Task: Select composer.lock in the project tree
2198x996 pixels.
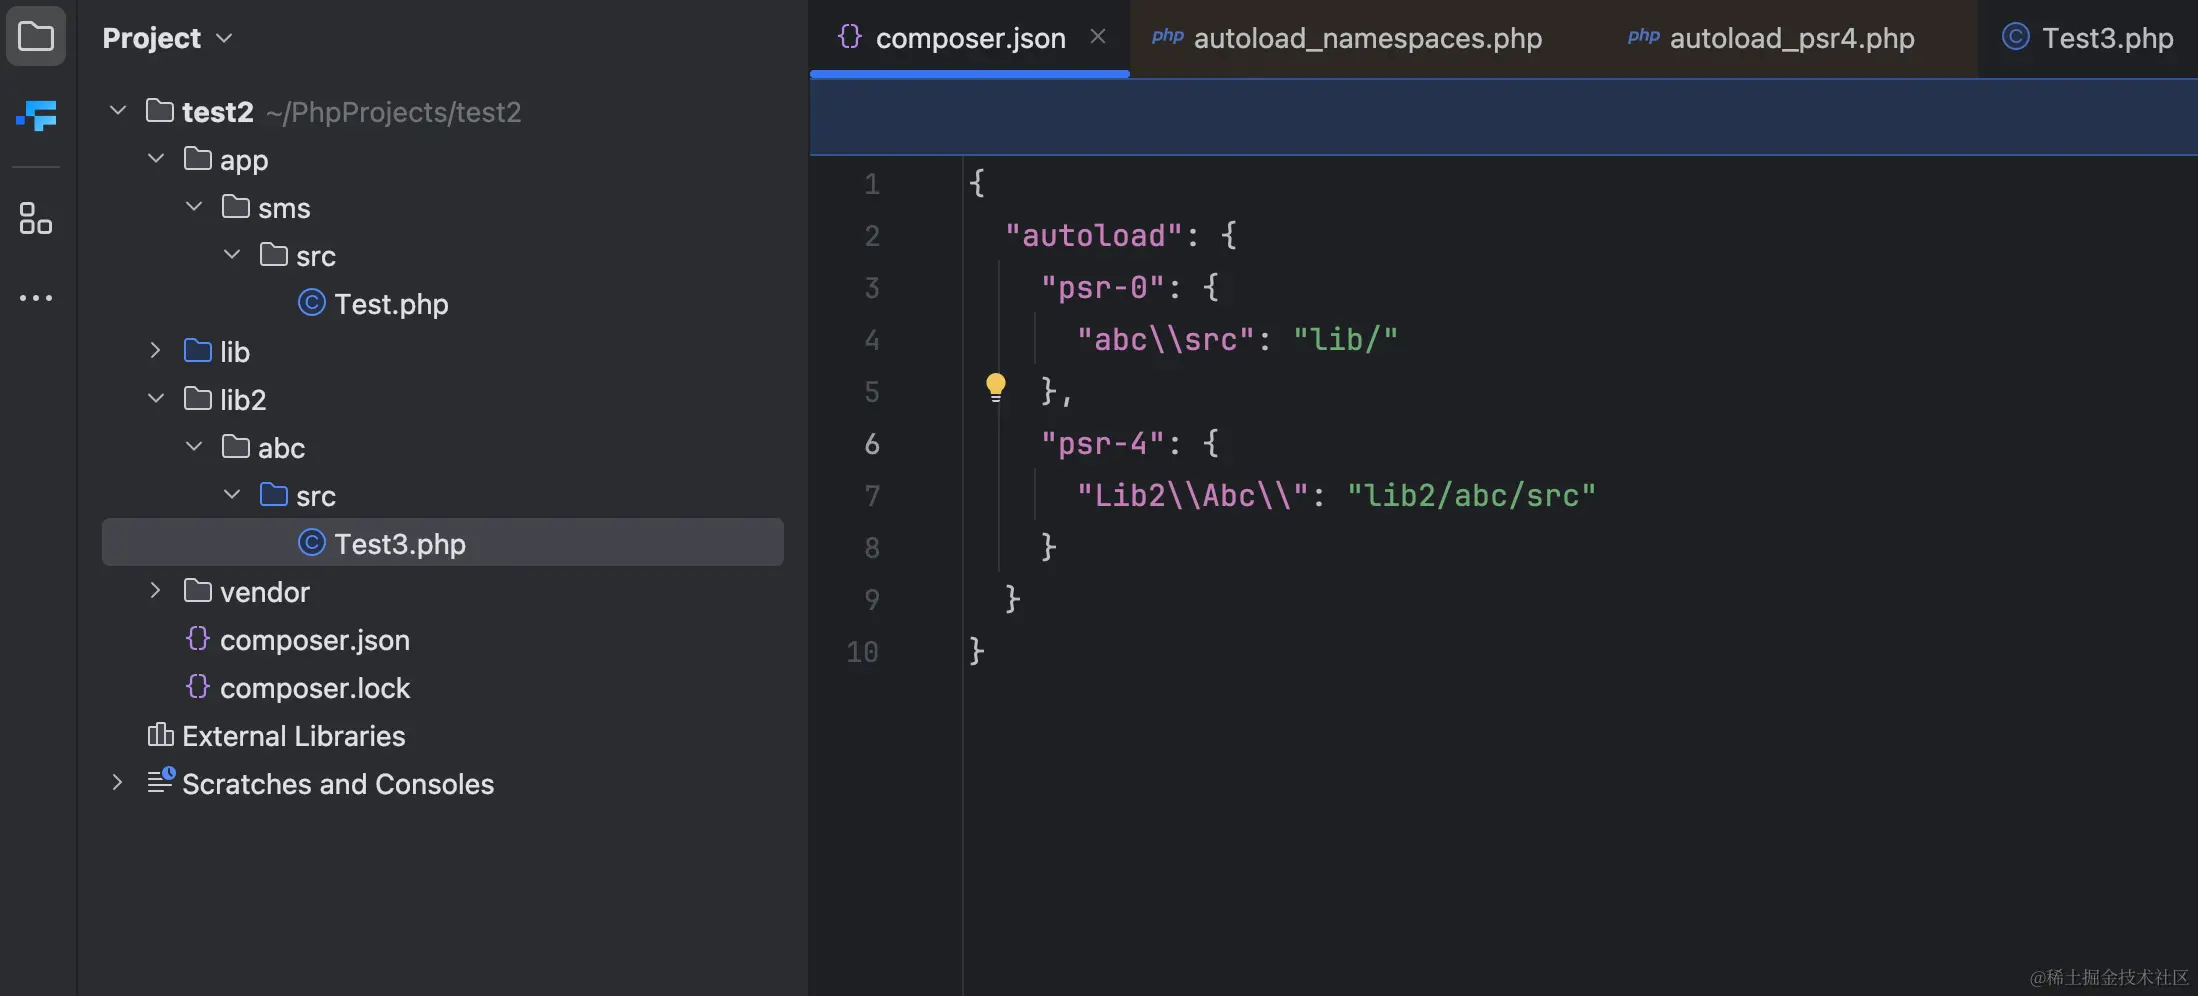Action: coord(314,687)
